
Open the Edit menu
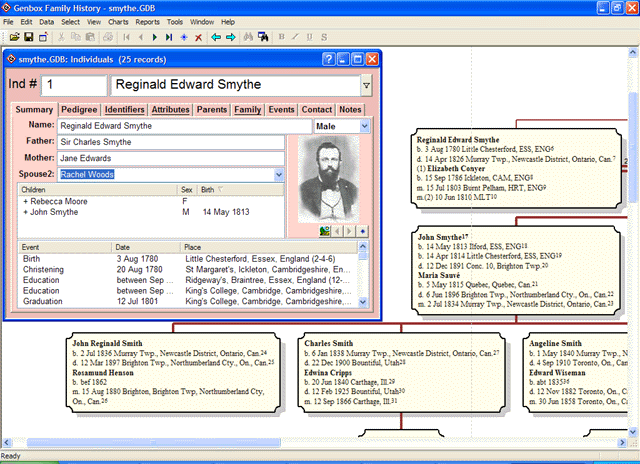click(26, 22)
